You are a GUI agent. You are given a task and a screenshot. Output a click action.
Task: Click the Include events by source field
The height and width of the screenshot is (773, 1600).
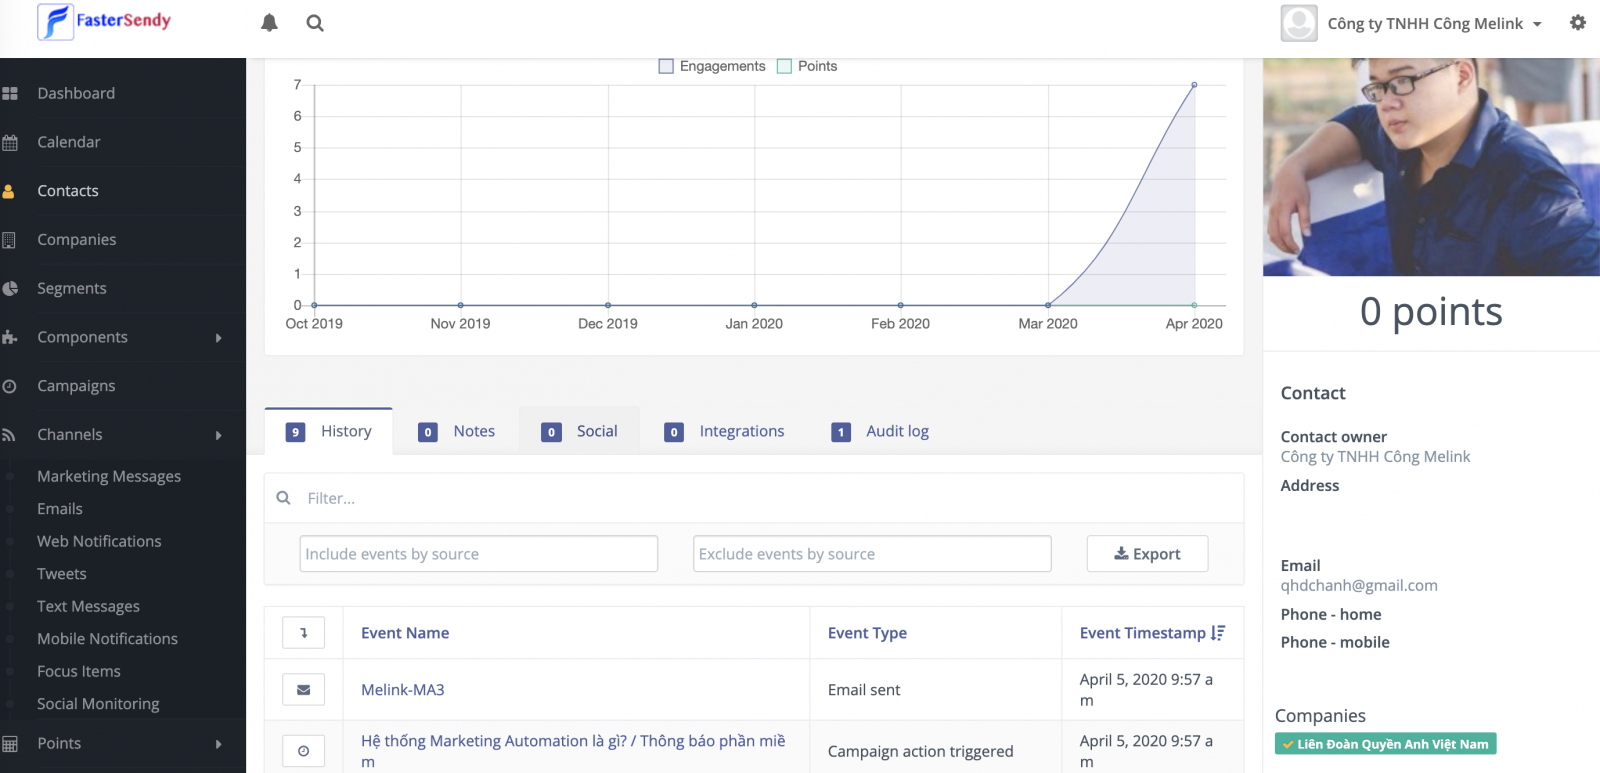pos(478,554)
